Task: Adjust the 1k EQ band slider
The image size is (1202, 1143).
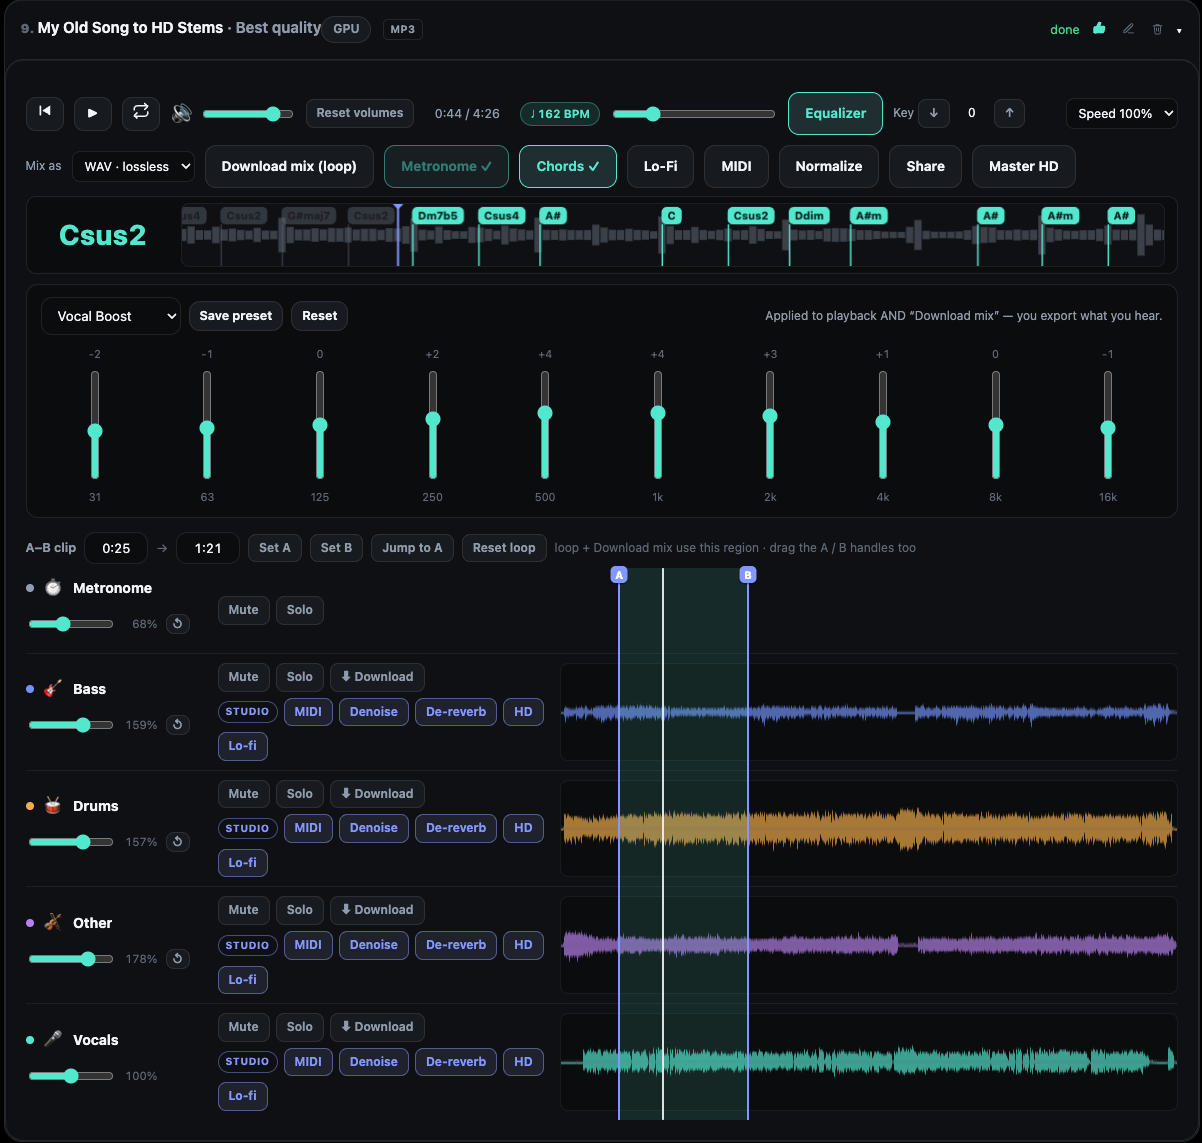Action: [658, 425]
